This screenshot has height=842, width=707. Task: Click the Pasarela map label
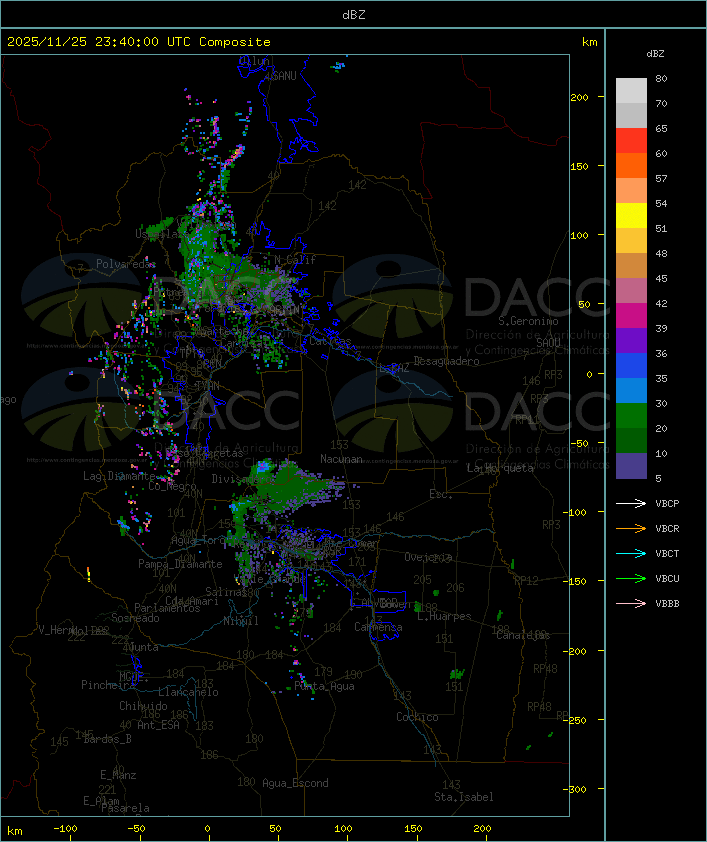(125, 808)
